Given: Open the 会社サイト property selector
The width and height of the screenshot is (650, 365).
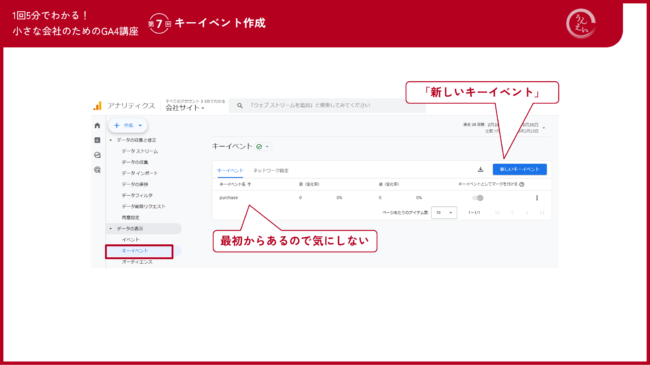Looking at the screenshot, I should pos(185,108).
